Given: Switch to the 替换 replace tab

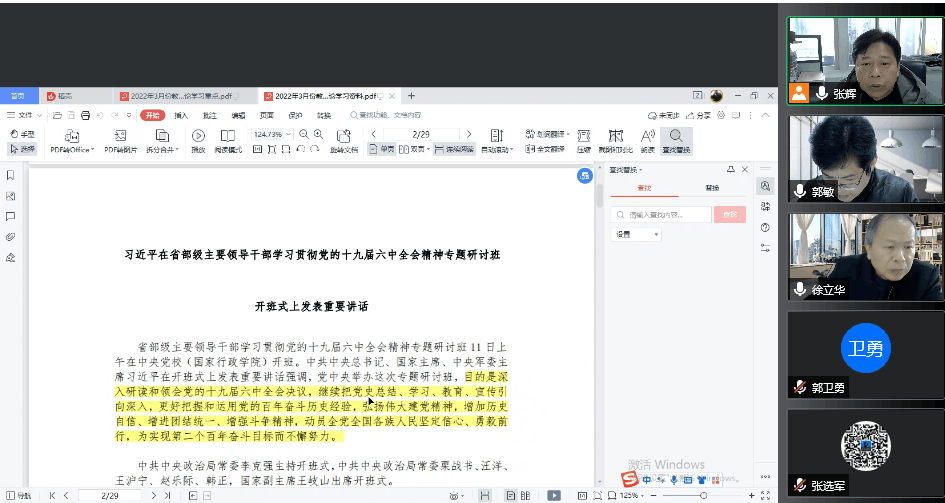Looking at the screenshot, I should (712, 188).
